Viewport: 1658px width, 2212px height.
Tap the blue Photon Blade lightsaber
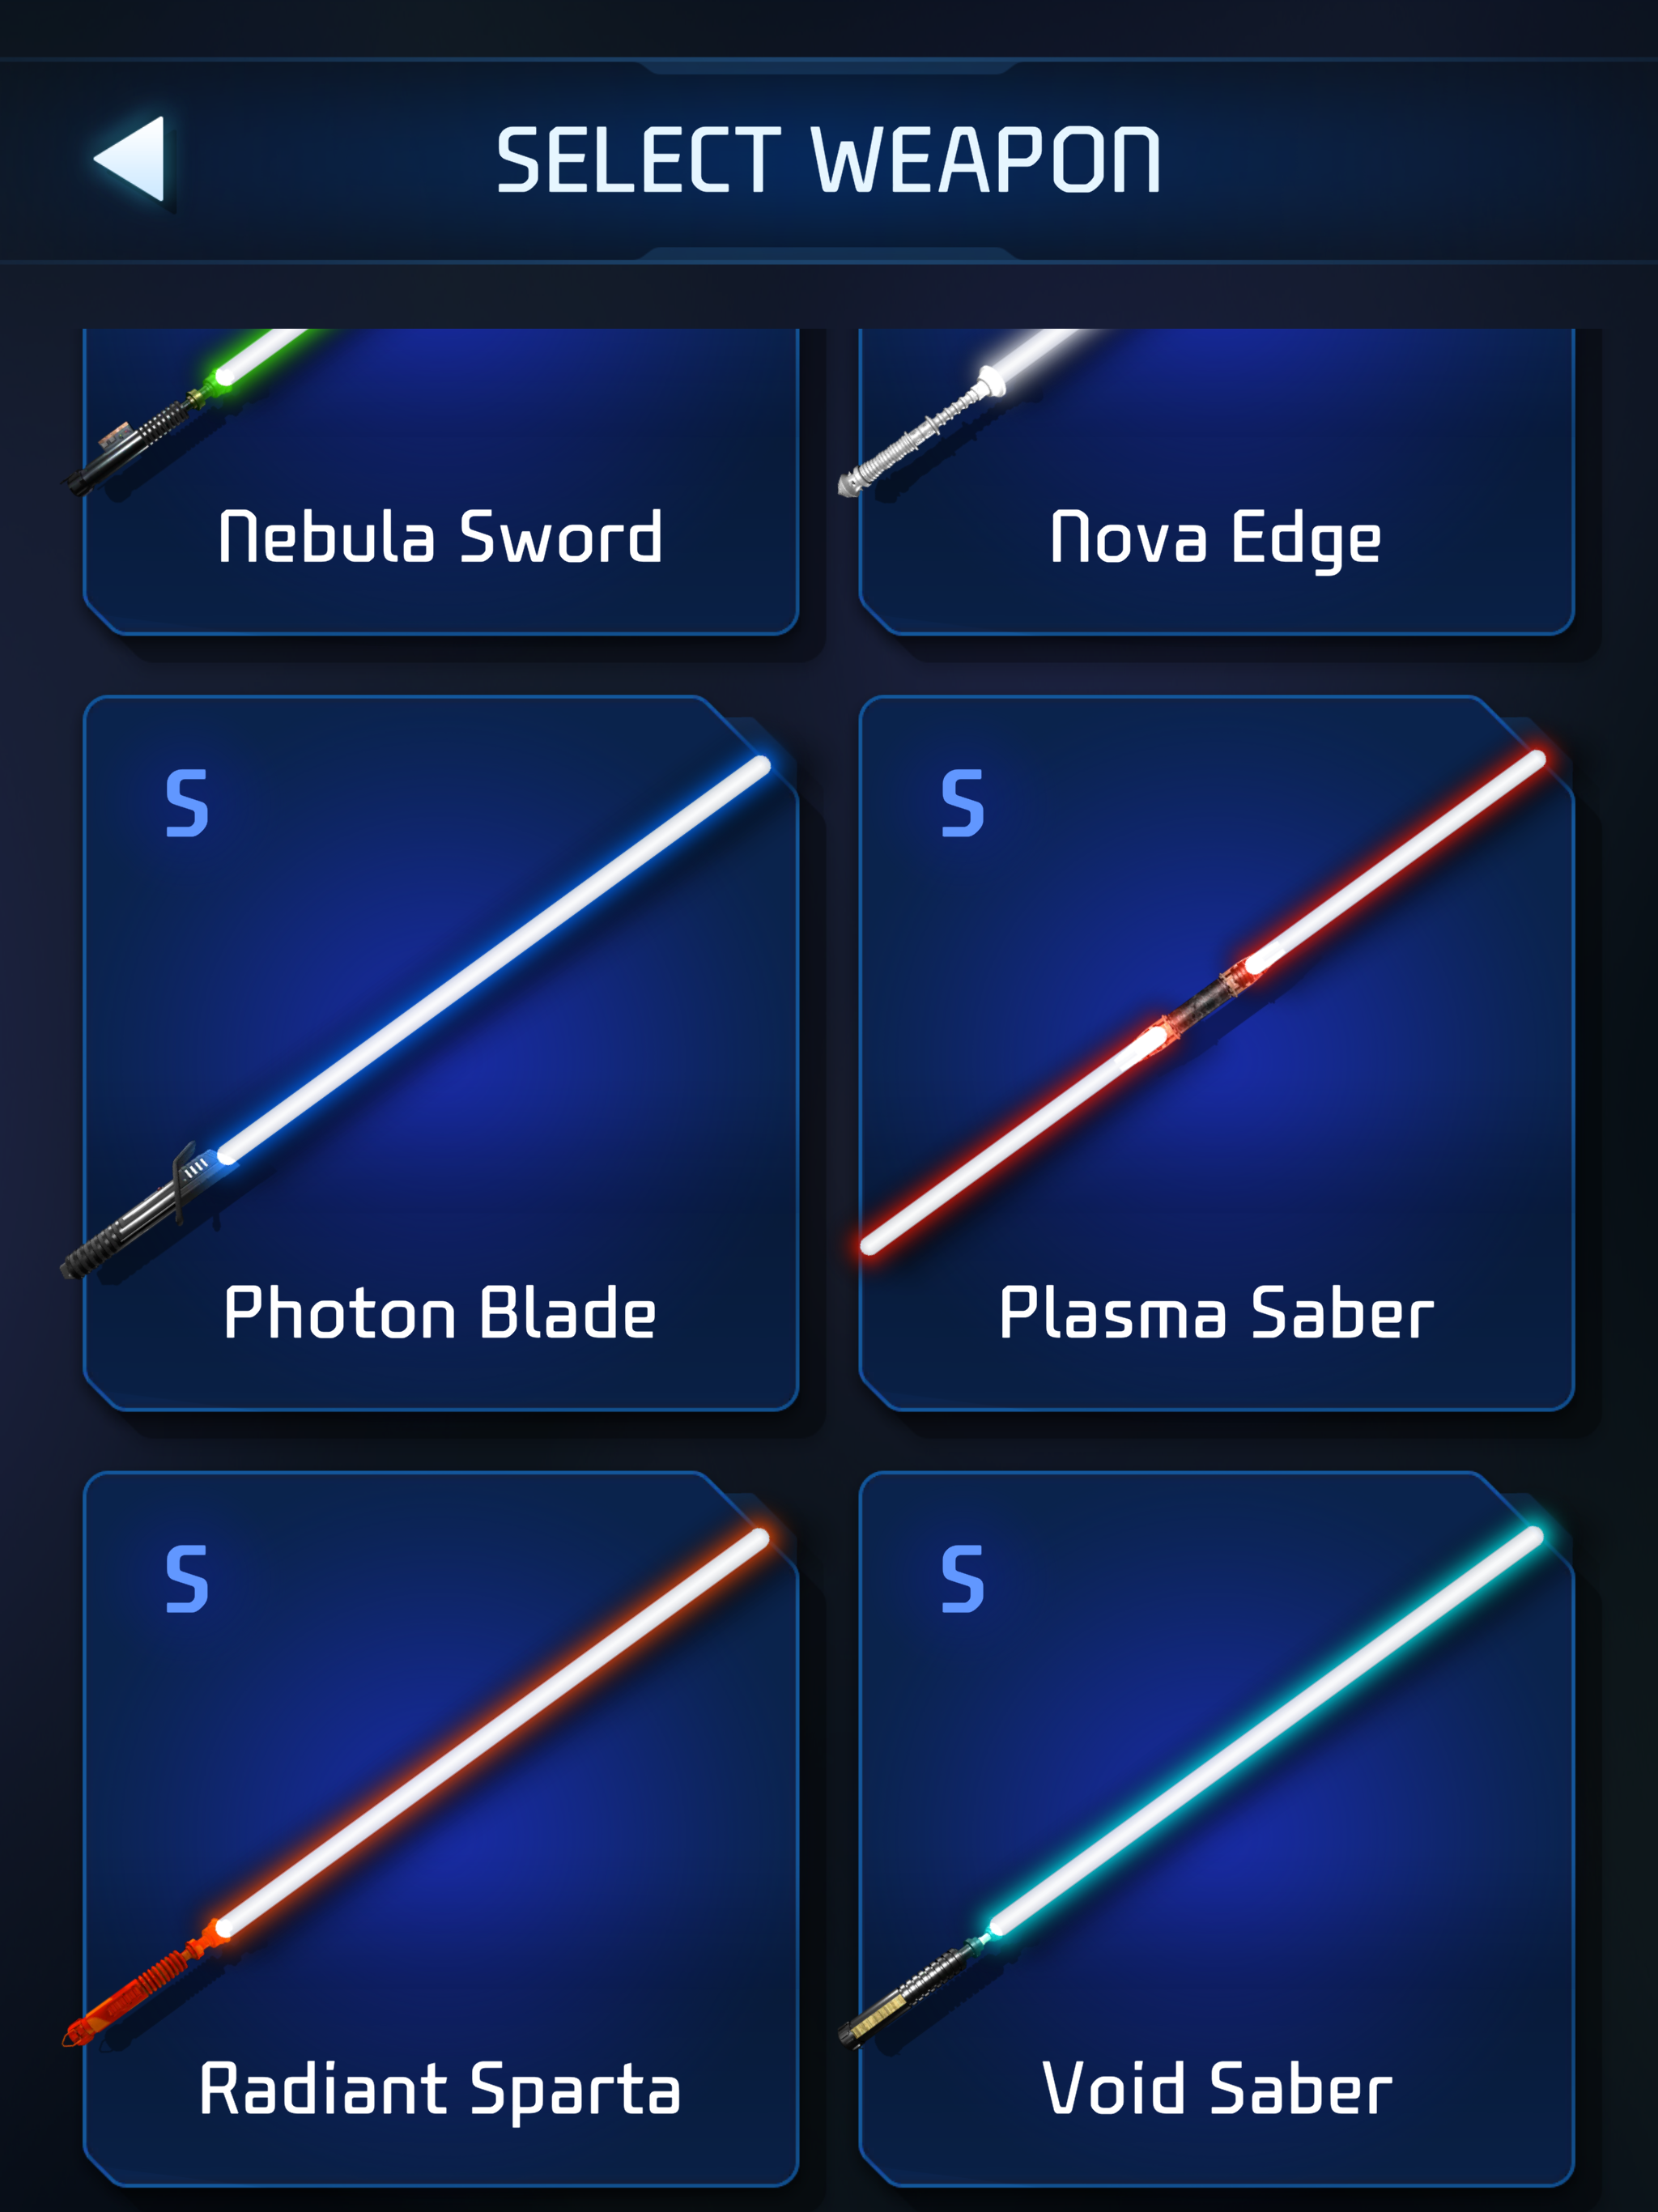pyautogui.click(x=415, y=1016)
